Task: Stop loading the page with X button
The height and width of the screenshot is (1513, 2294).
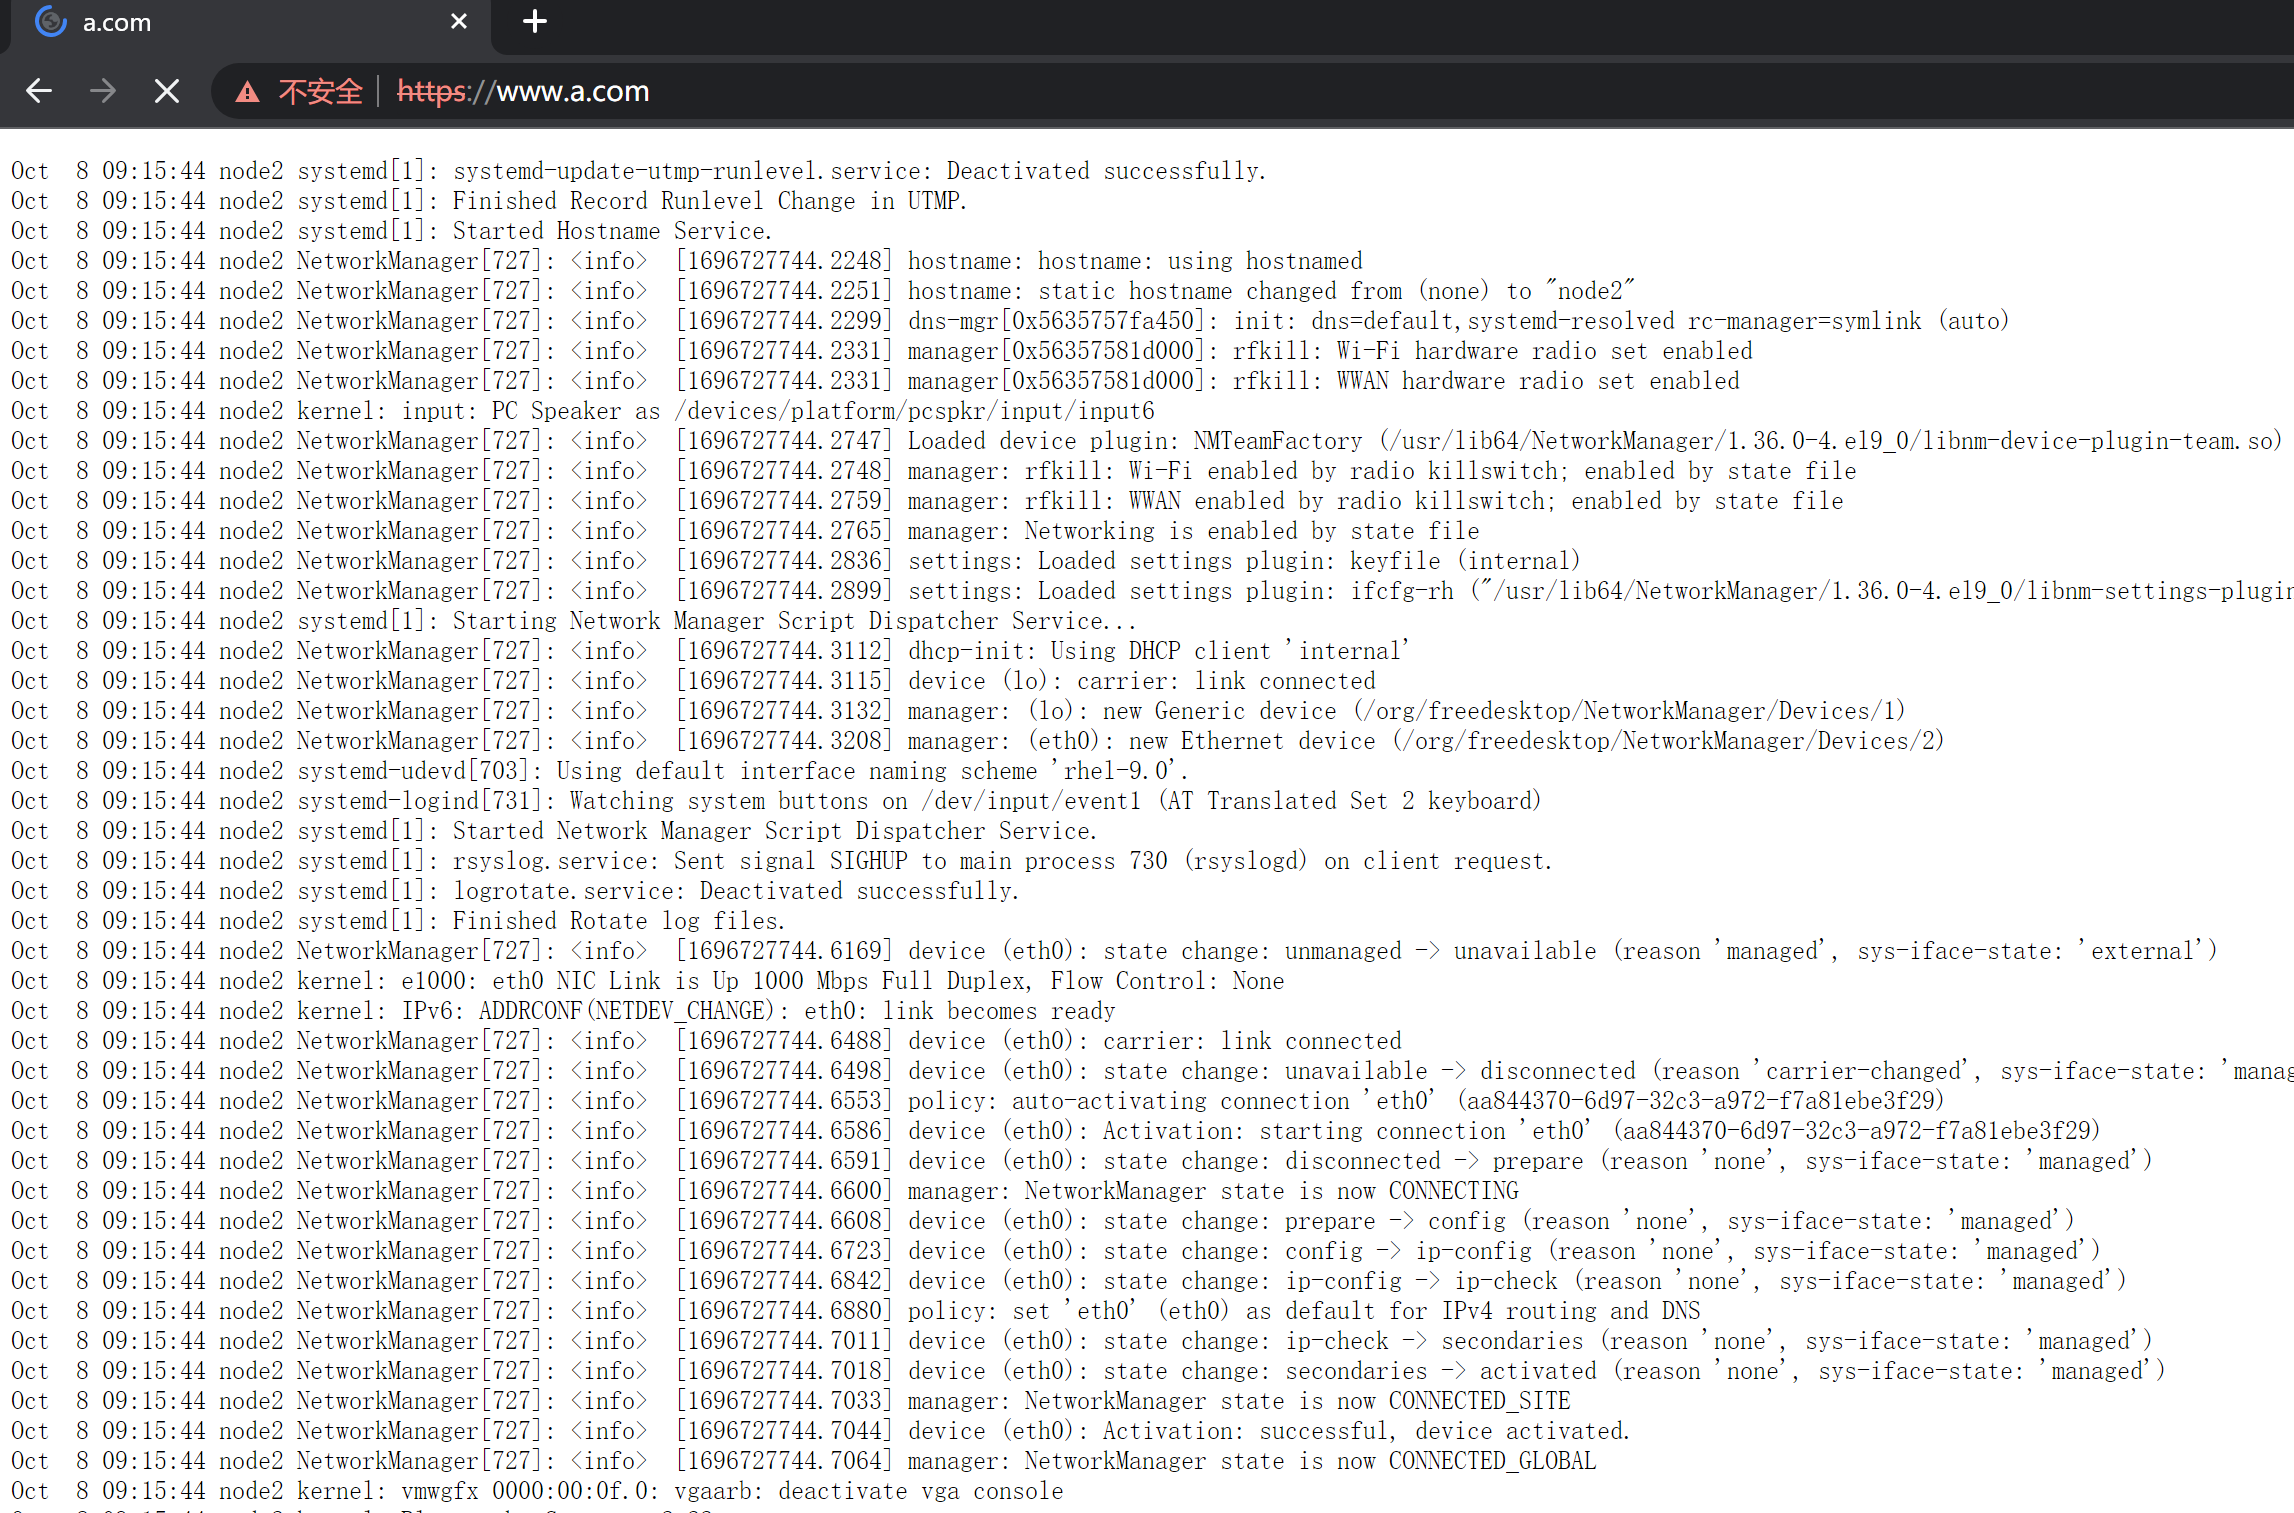Action: point(167,91)
